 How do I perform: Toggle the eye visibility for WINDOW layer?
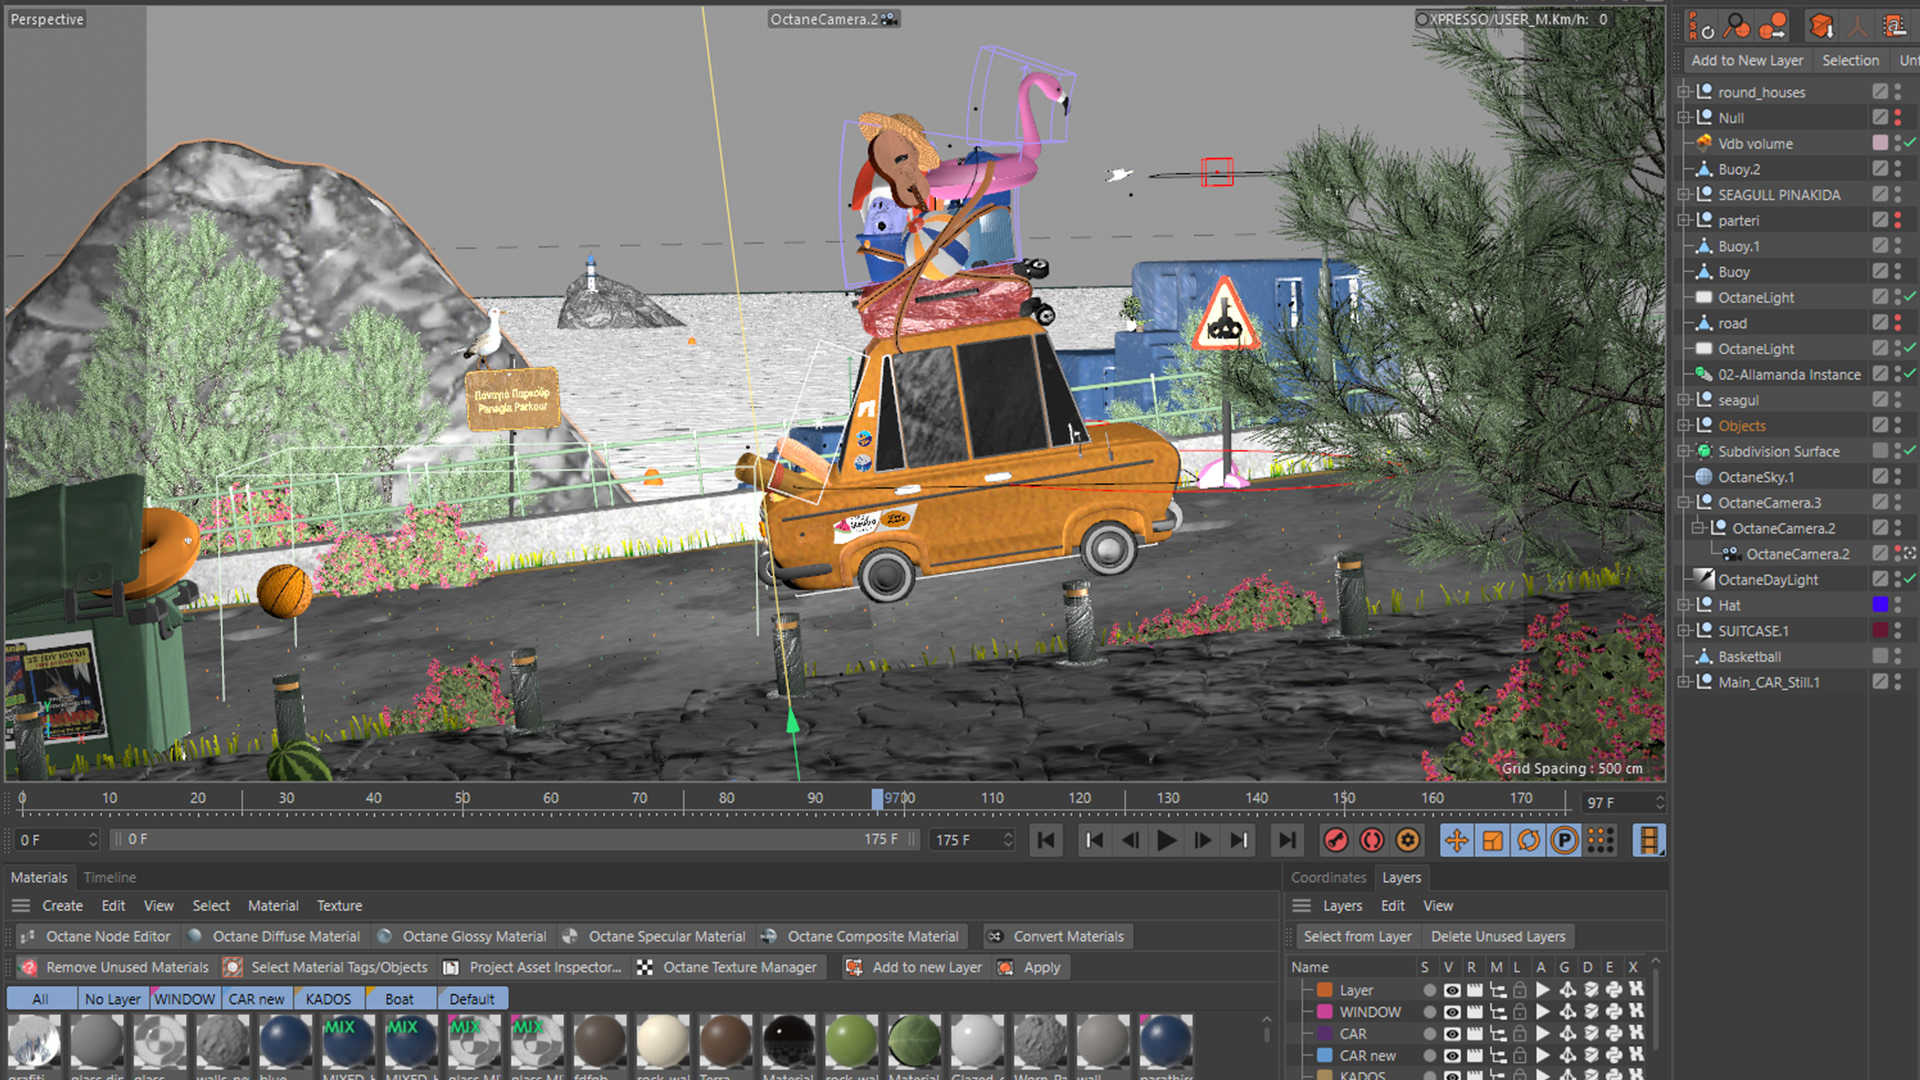(x=1452, y=1012)
